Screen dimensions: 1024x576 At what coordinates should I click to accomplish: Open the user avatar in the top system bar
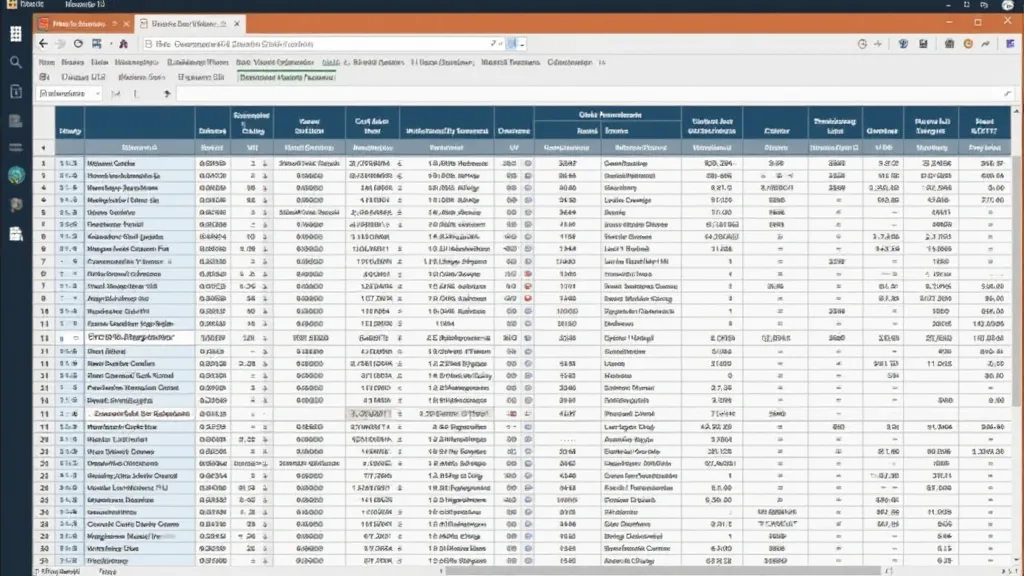[1008, 5]
